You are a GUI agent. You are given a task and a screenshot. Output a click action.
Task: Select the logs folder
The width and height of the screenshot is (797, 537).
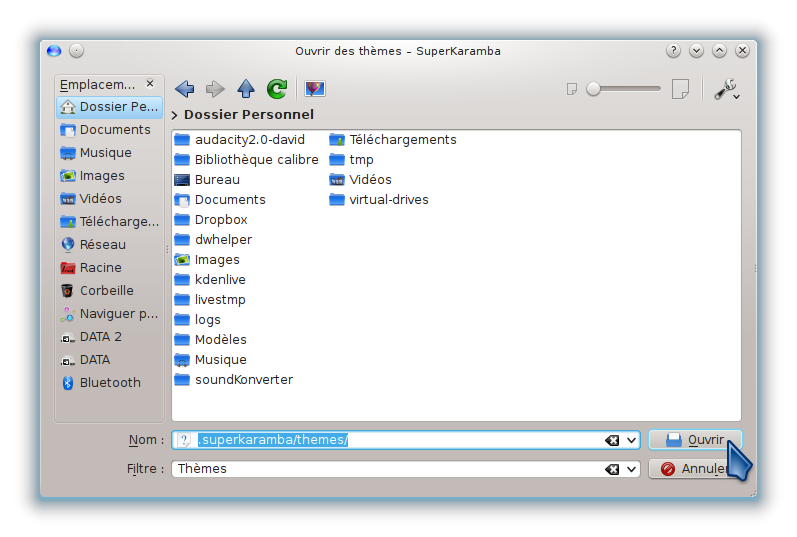tap(197, 319)
